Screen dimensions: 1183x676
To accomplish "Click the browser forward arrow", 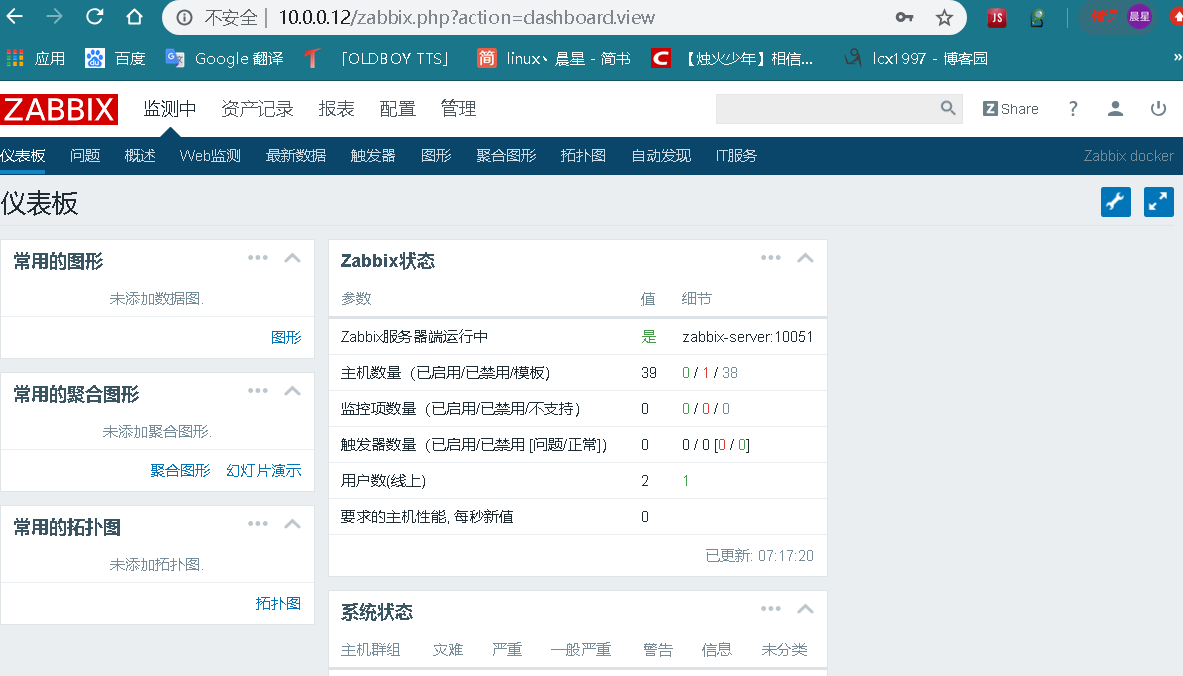I will 54,17.
